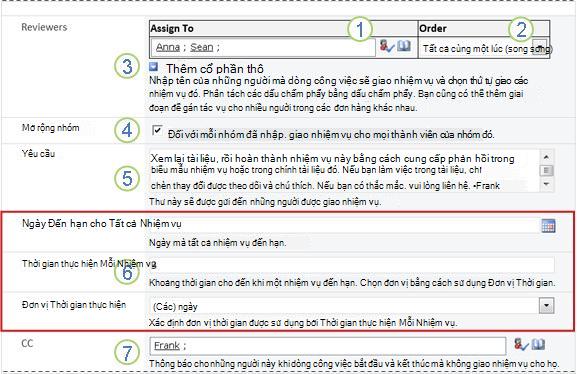Expand the '(Các) ngày' duration units dropdown

tap(546, 306)
